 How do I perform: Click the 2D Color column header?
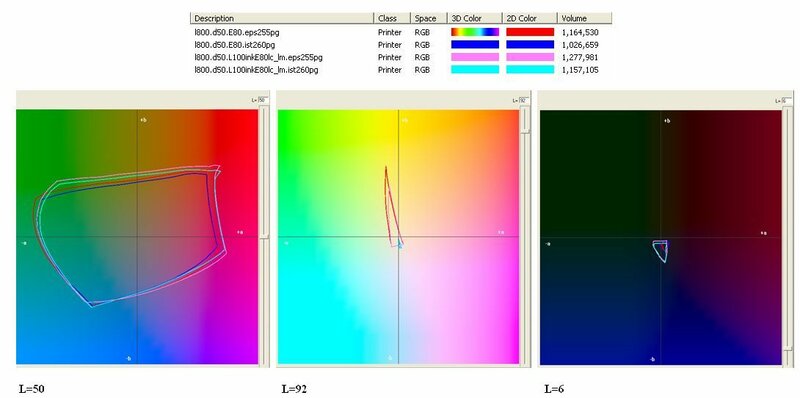coord(530,18)
